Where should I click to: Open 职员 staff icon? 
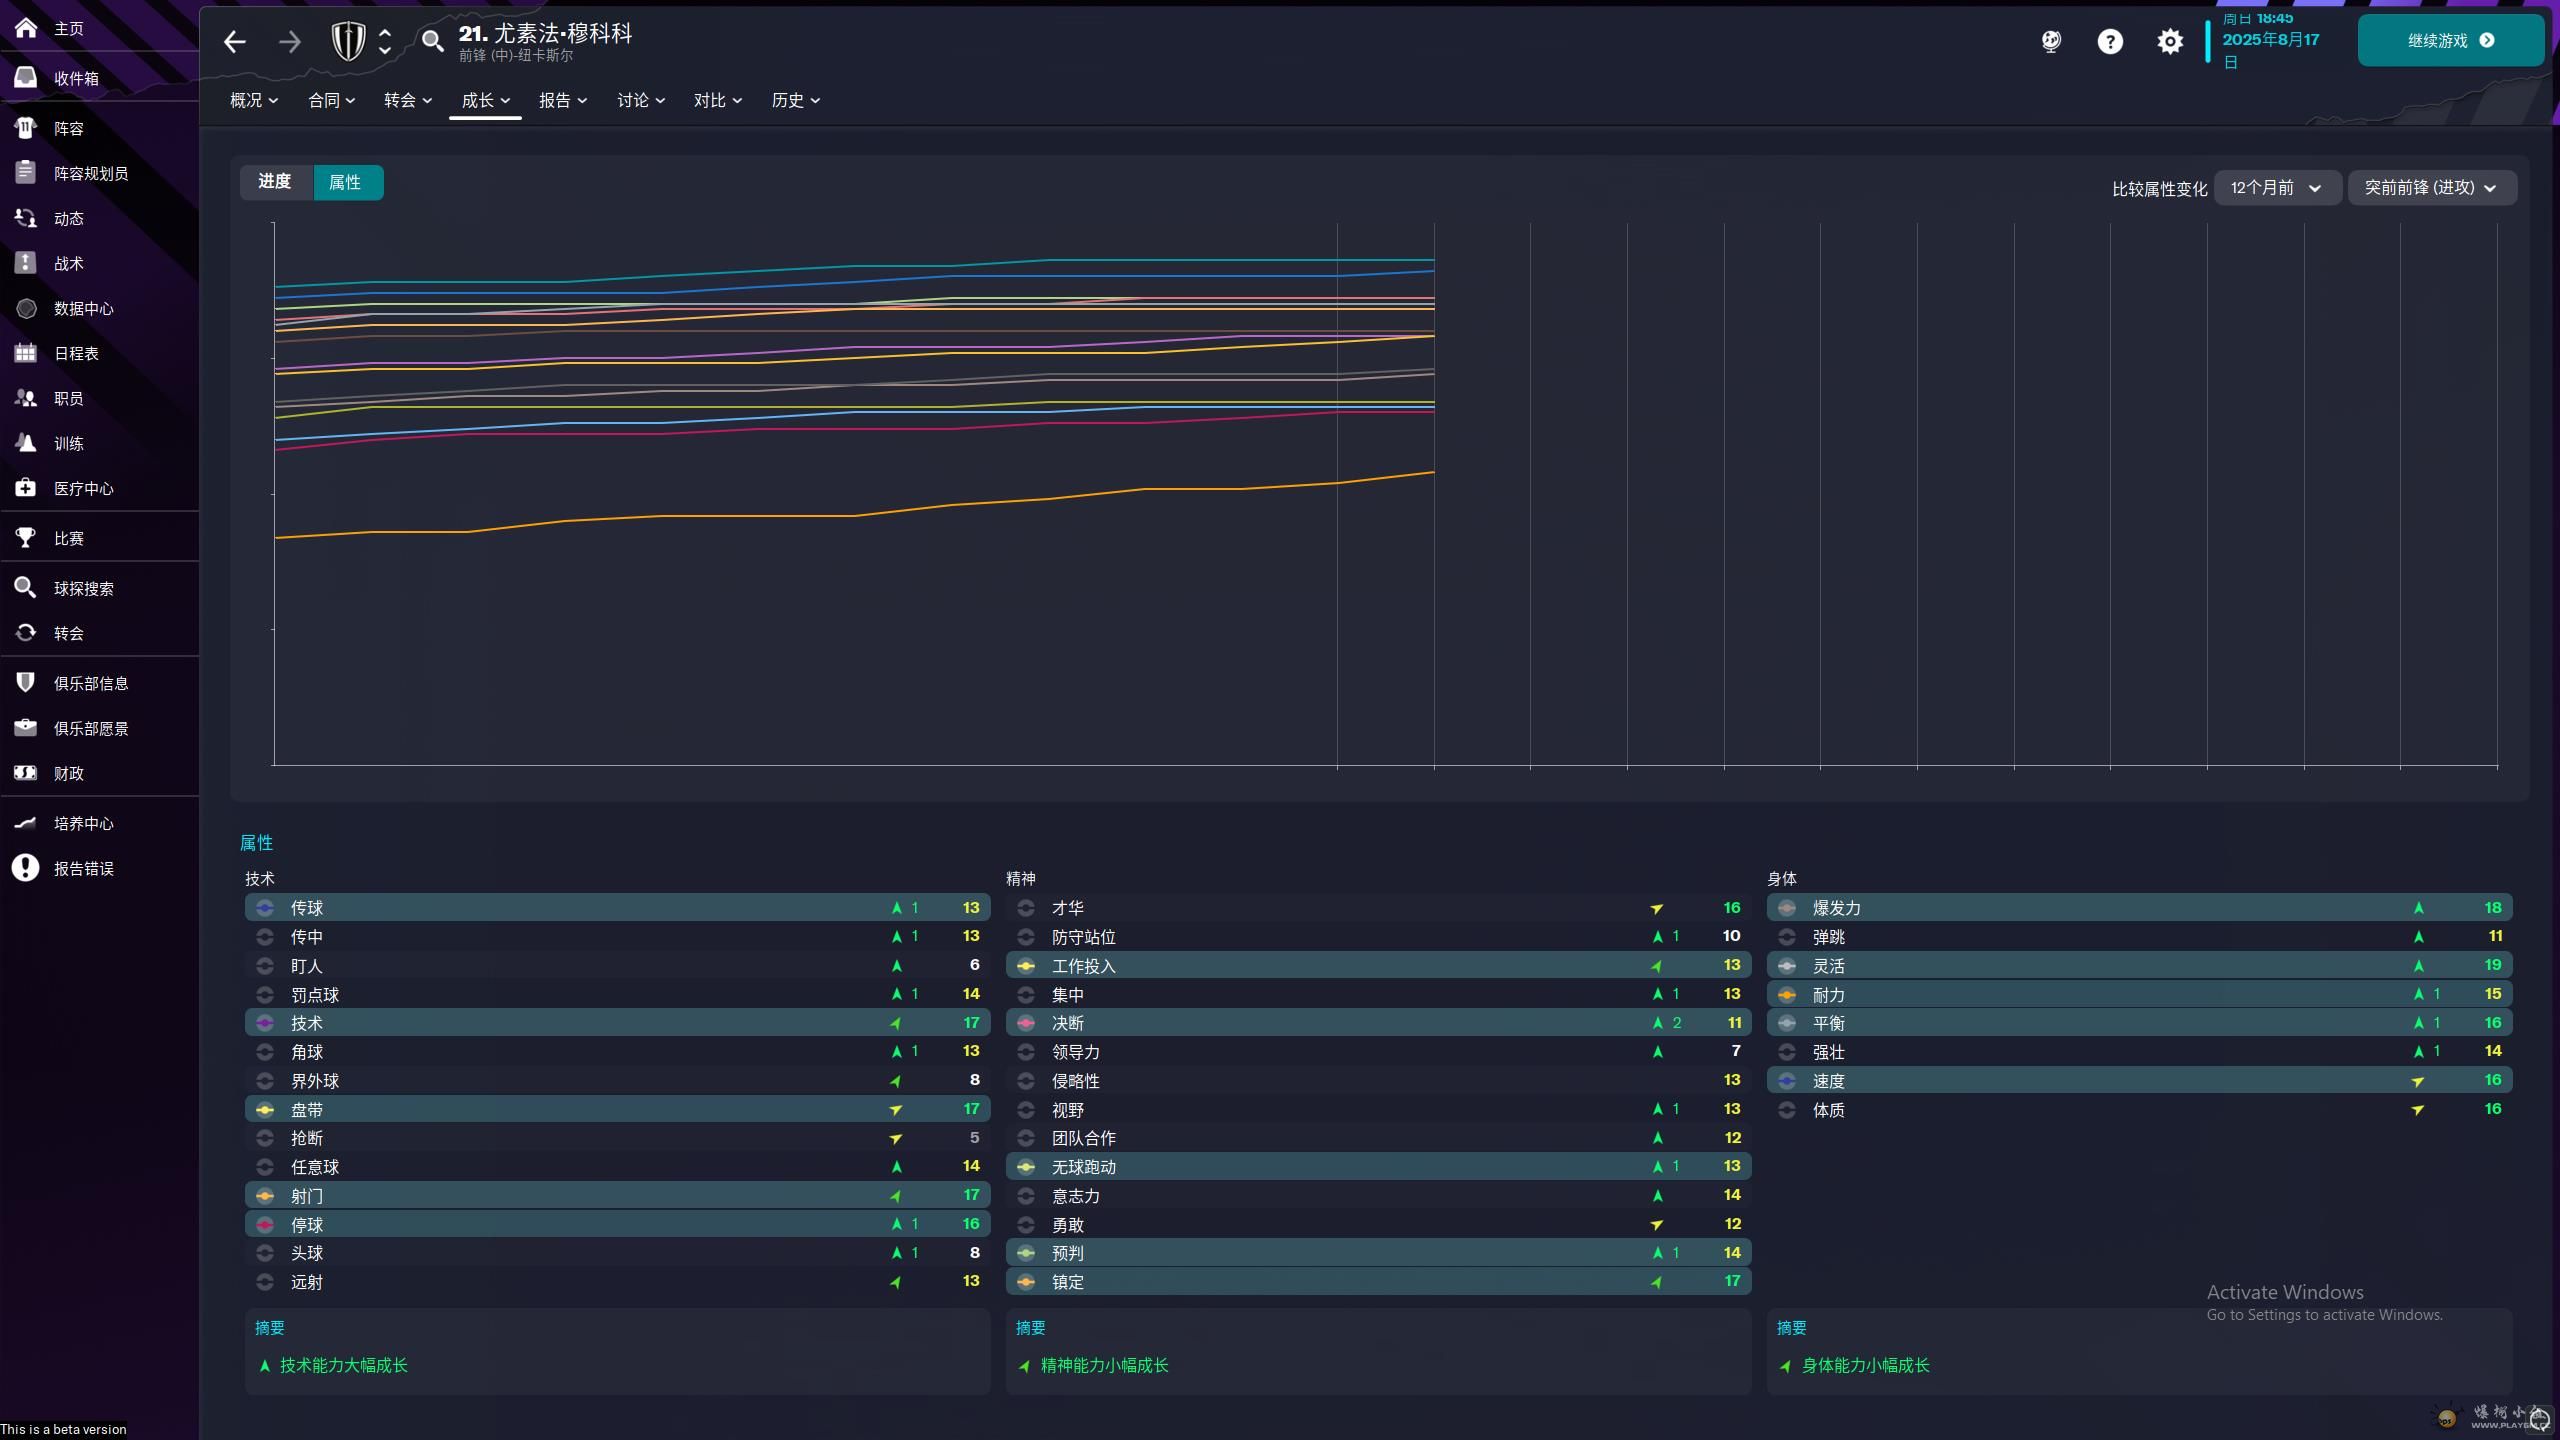click(x=26, y=398)
